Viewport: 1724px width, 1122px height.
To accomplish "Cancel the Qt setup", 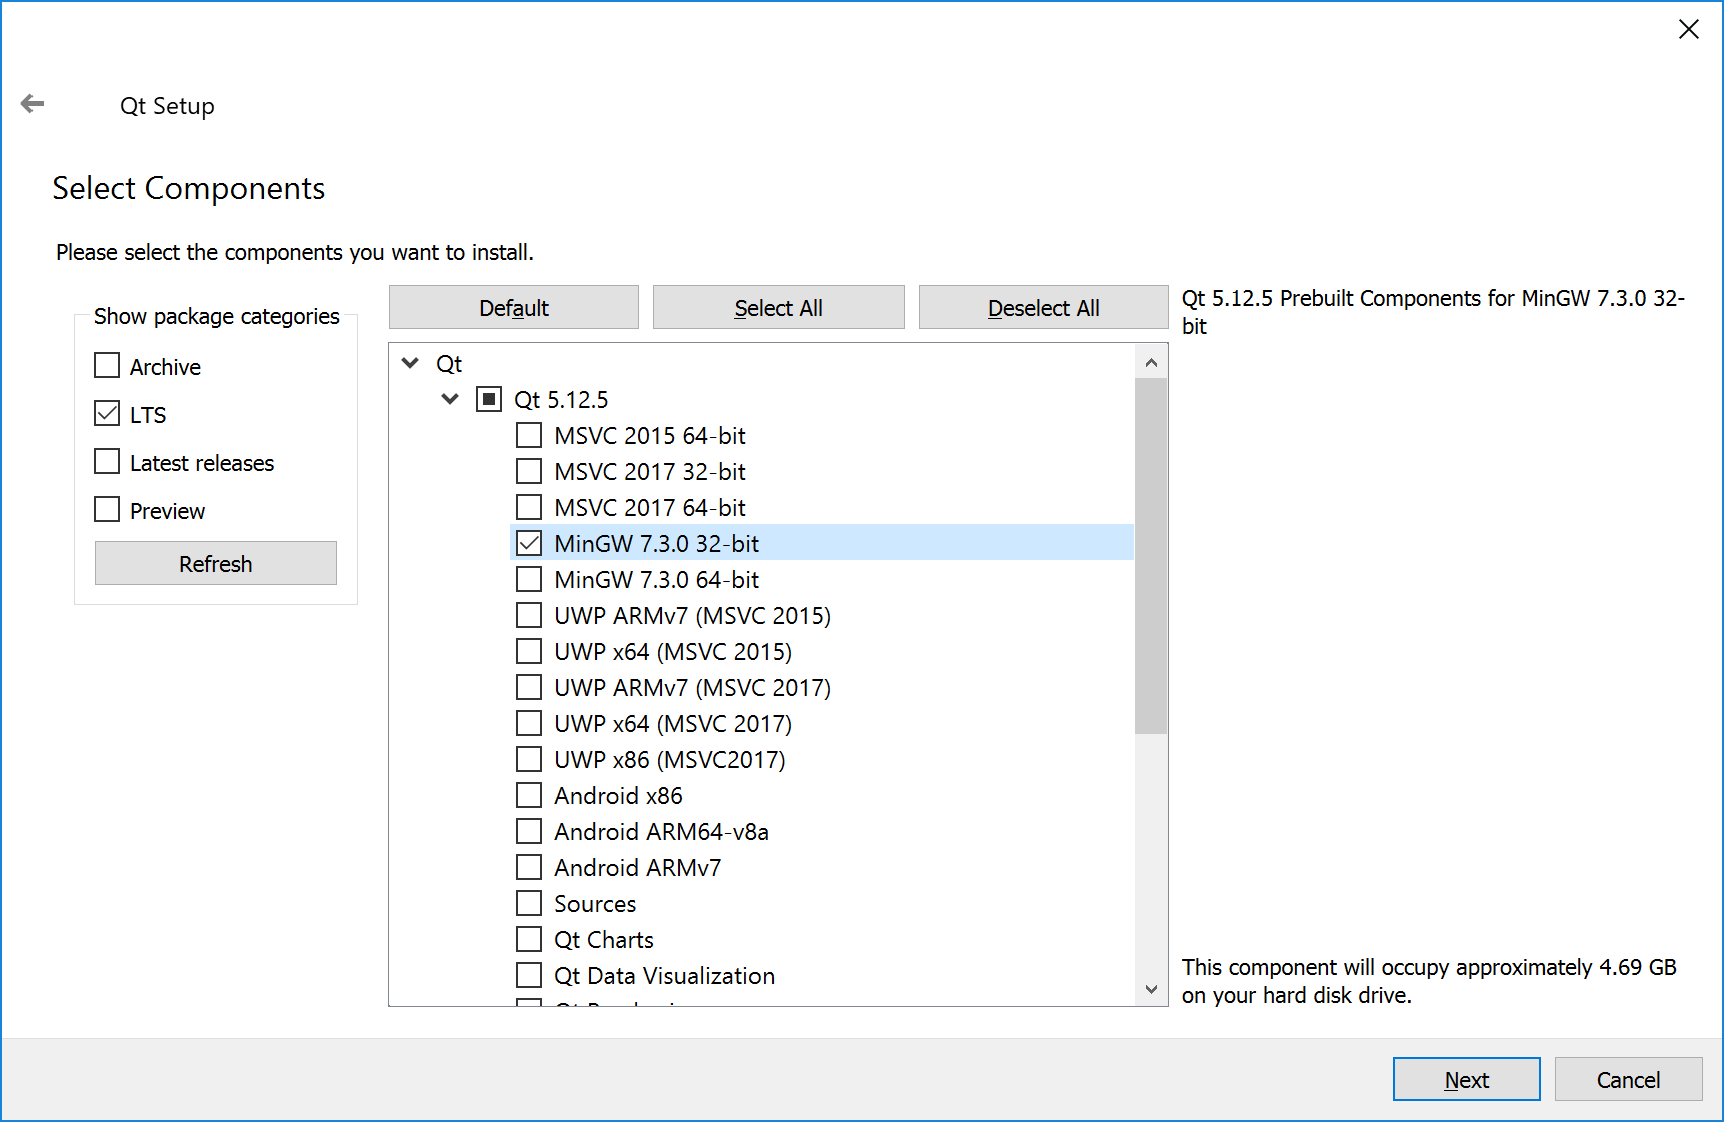I will click(x=1627, y=1079).
